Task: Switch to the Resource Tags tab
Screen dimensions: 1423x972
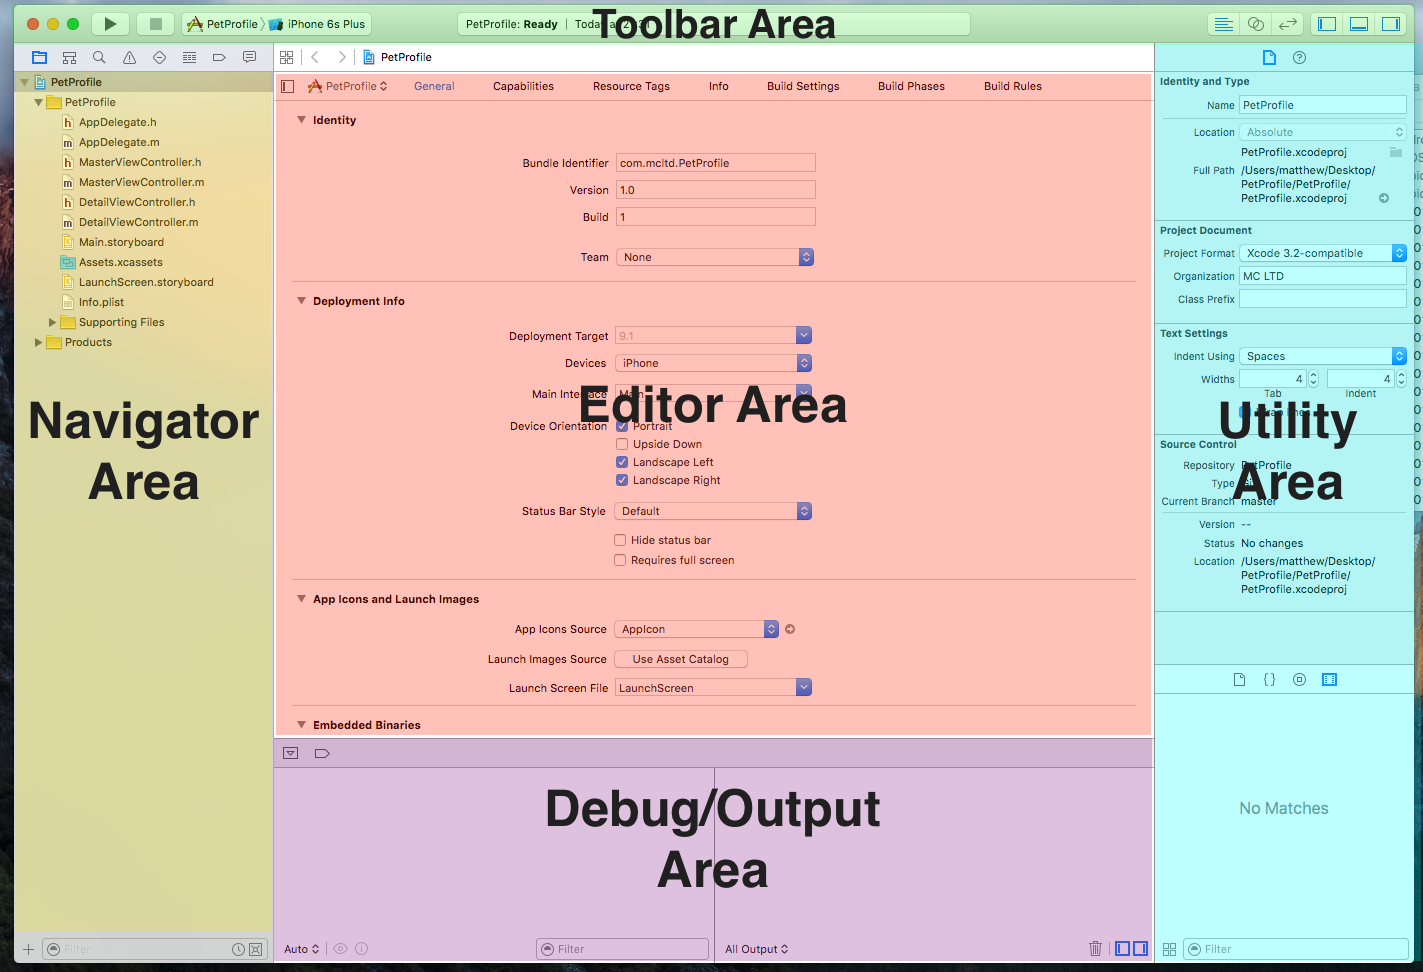Action: pos(631,86)
